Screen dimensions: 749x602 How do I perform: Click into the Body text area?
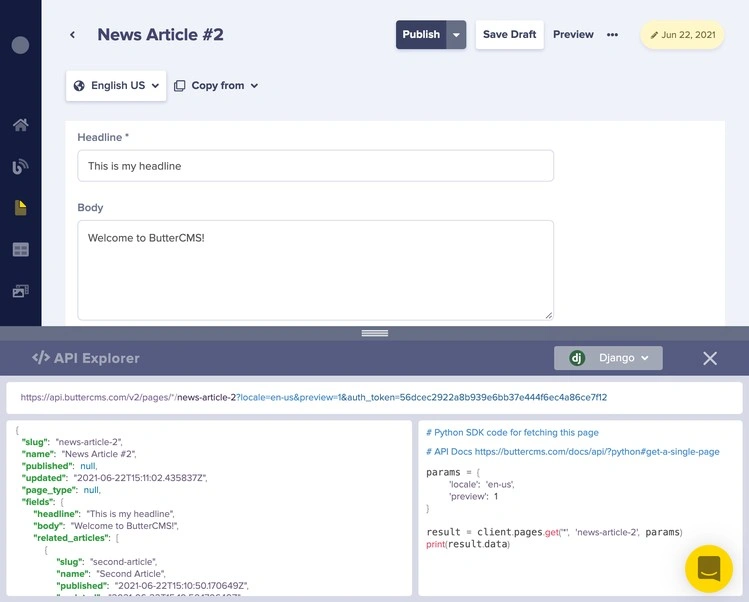pos(316,270)
